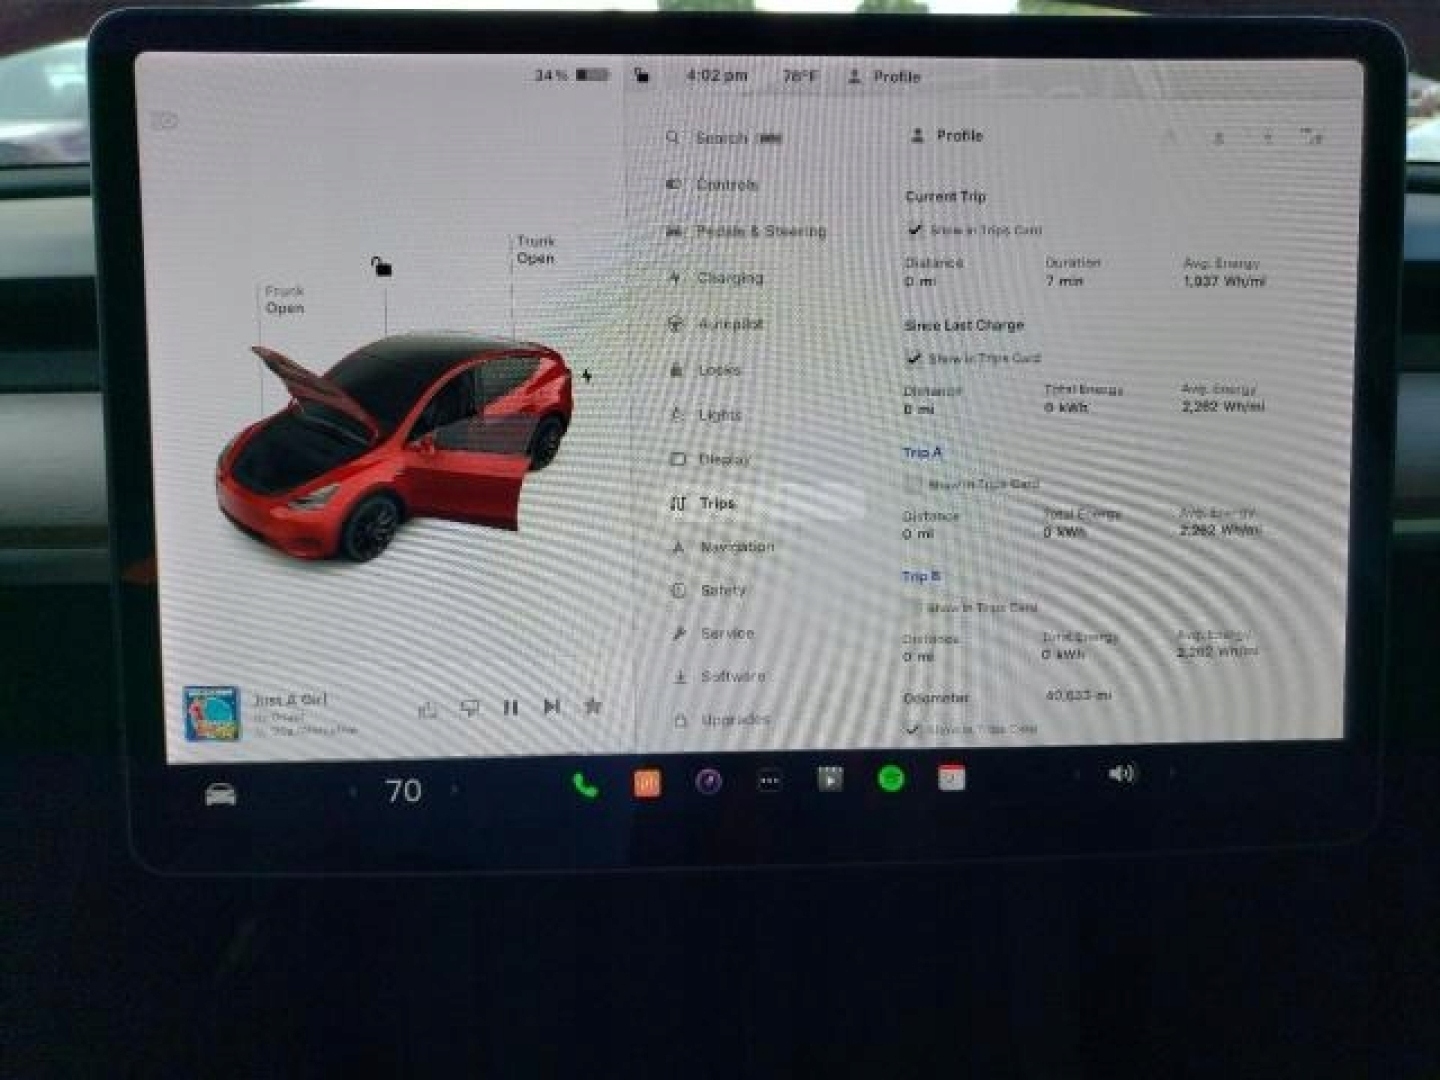Screen dimensions: 1440x1080
Task: Toggle Current Trip Show in Trips Card
Action: (x=914, y=229)
